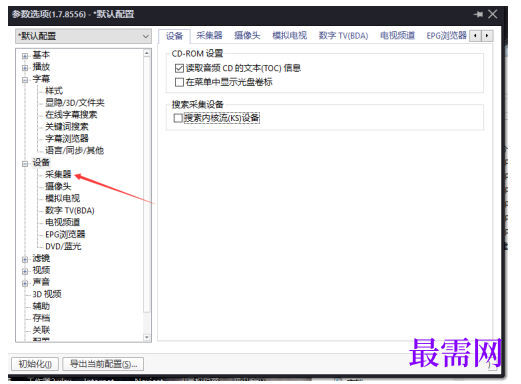Viewport: 521px width, 384px height.
Task: Click the 初始化(I) button
Action: pyautogui.click(x=35, y=364)
